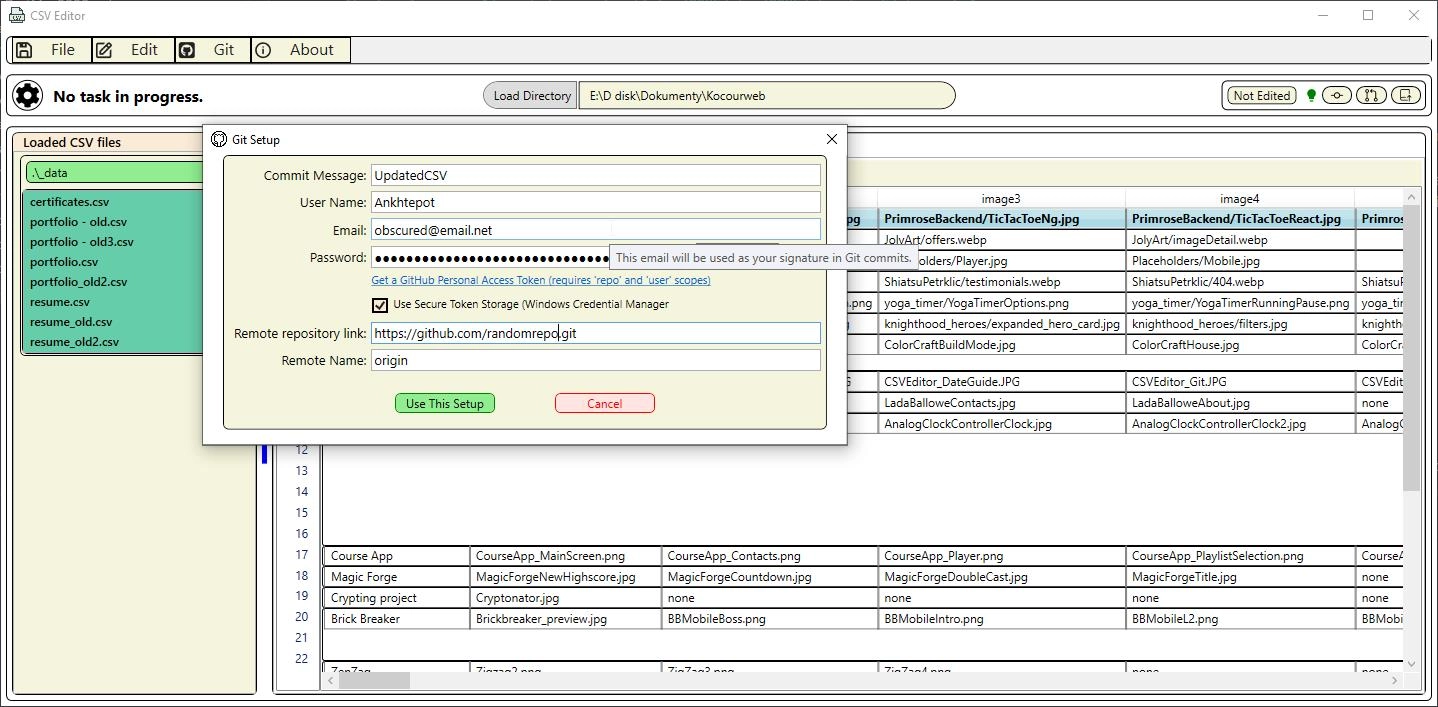Image resolution: width=1438 pixels, height=707 pixels.
Task: Click cell knighthood_heroes/filters.jpg
Action: 1241,324
